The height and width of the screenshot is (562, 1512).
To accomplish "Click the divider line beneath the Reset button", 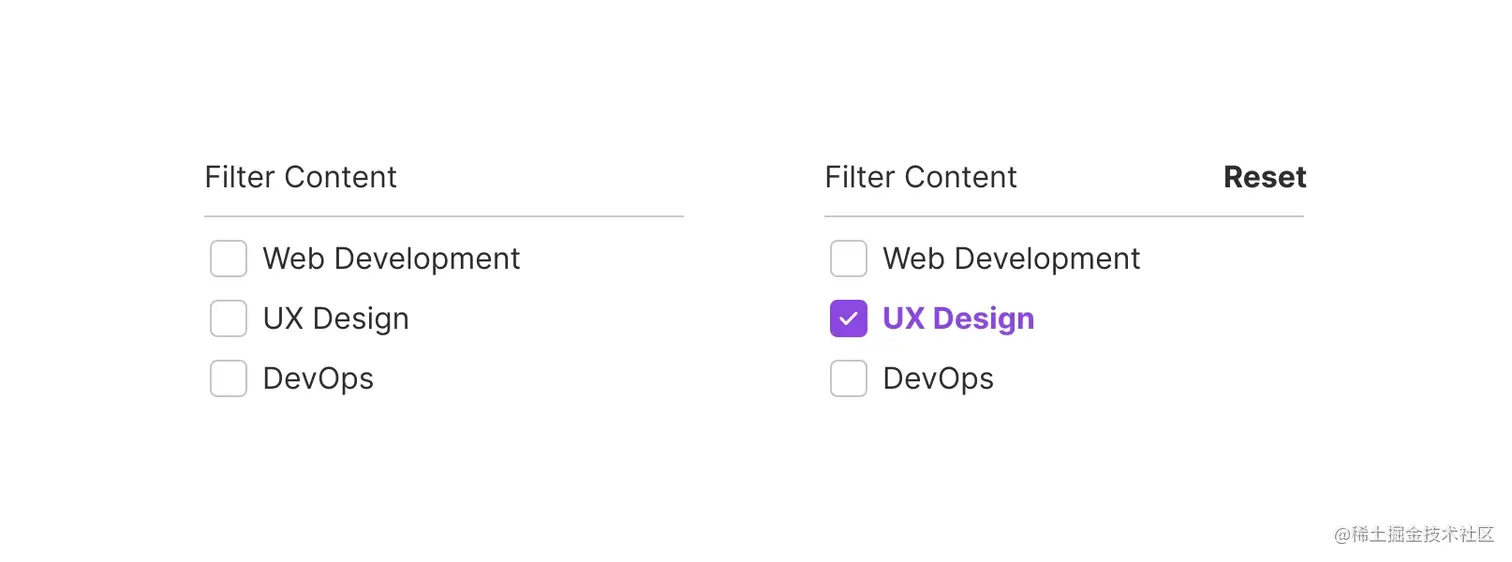I will (1063, 216).
